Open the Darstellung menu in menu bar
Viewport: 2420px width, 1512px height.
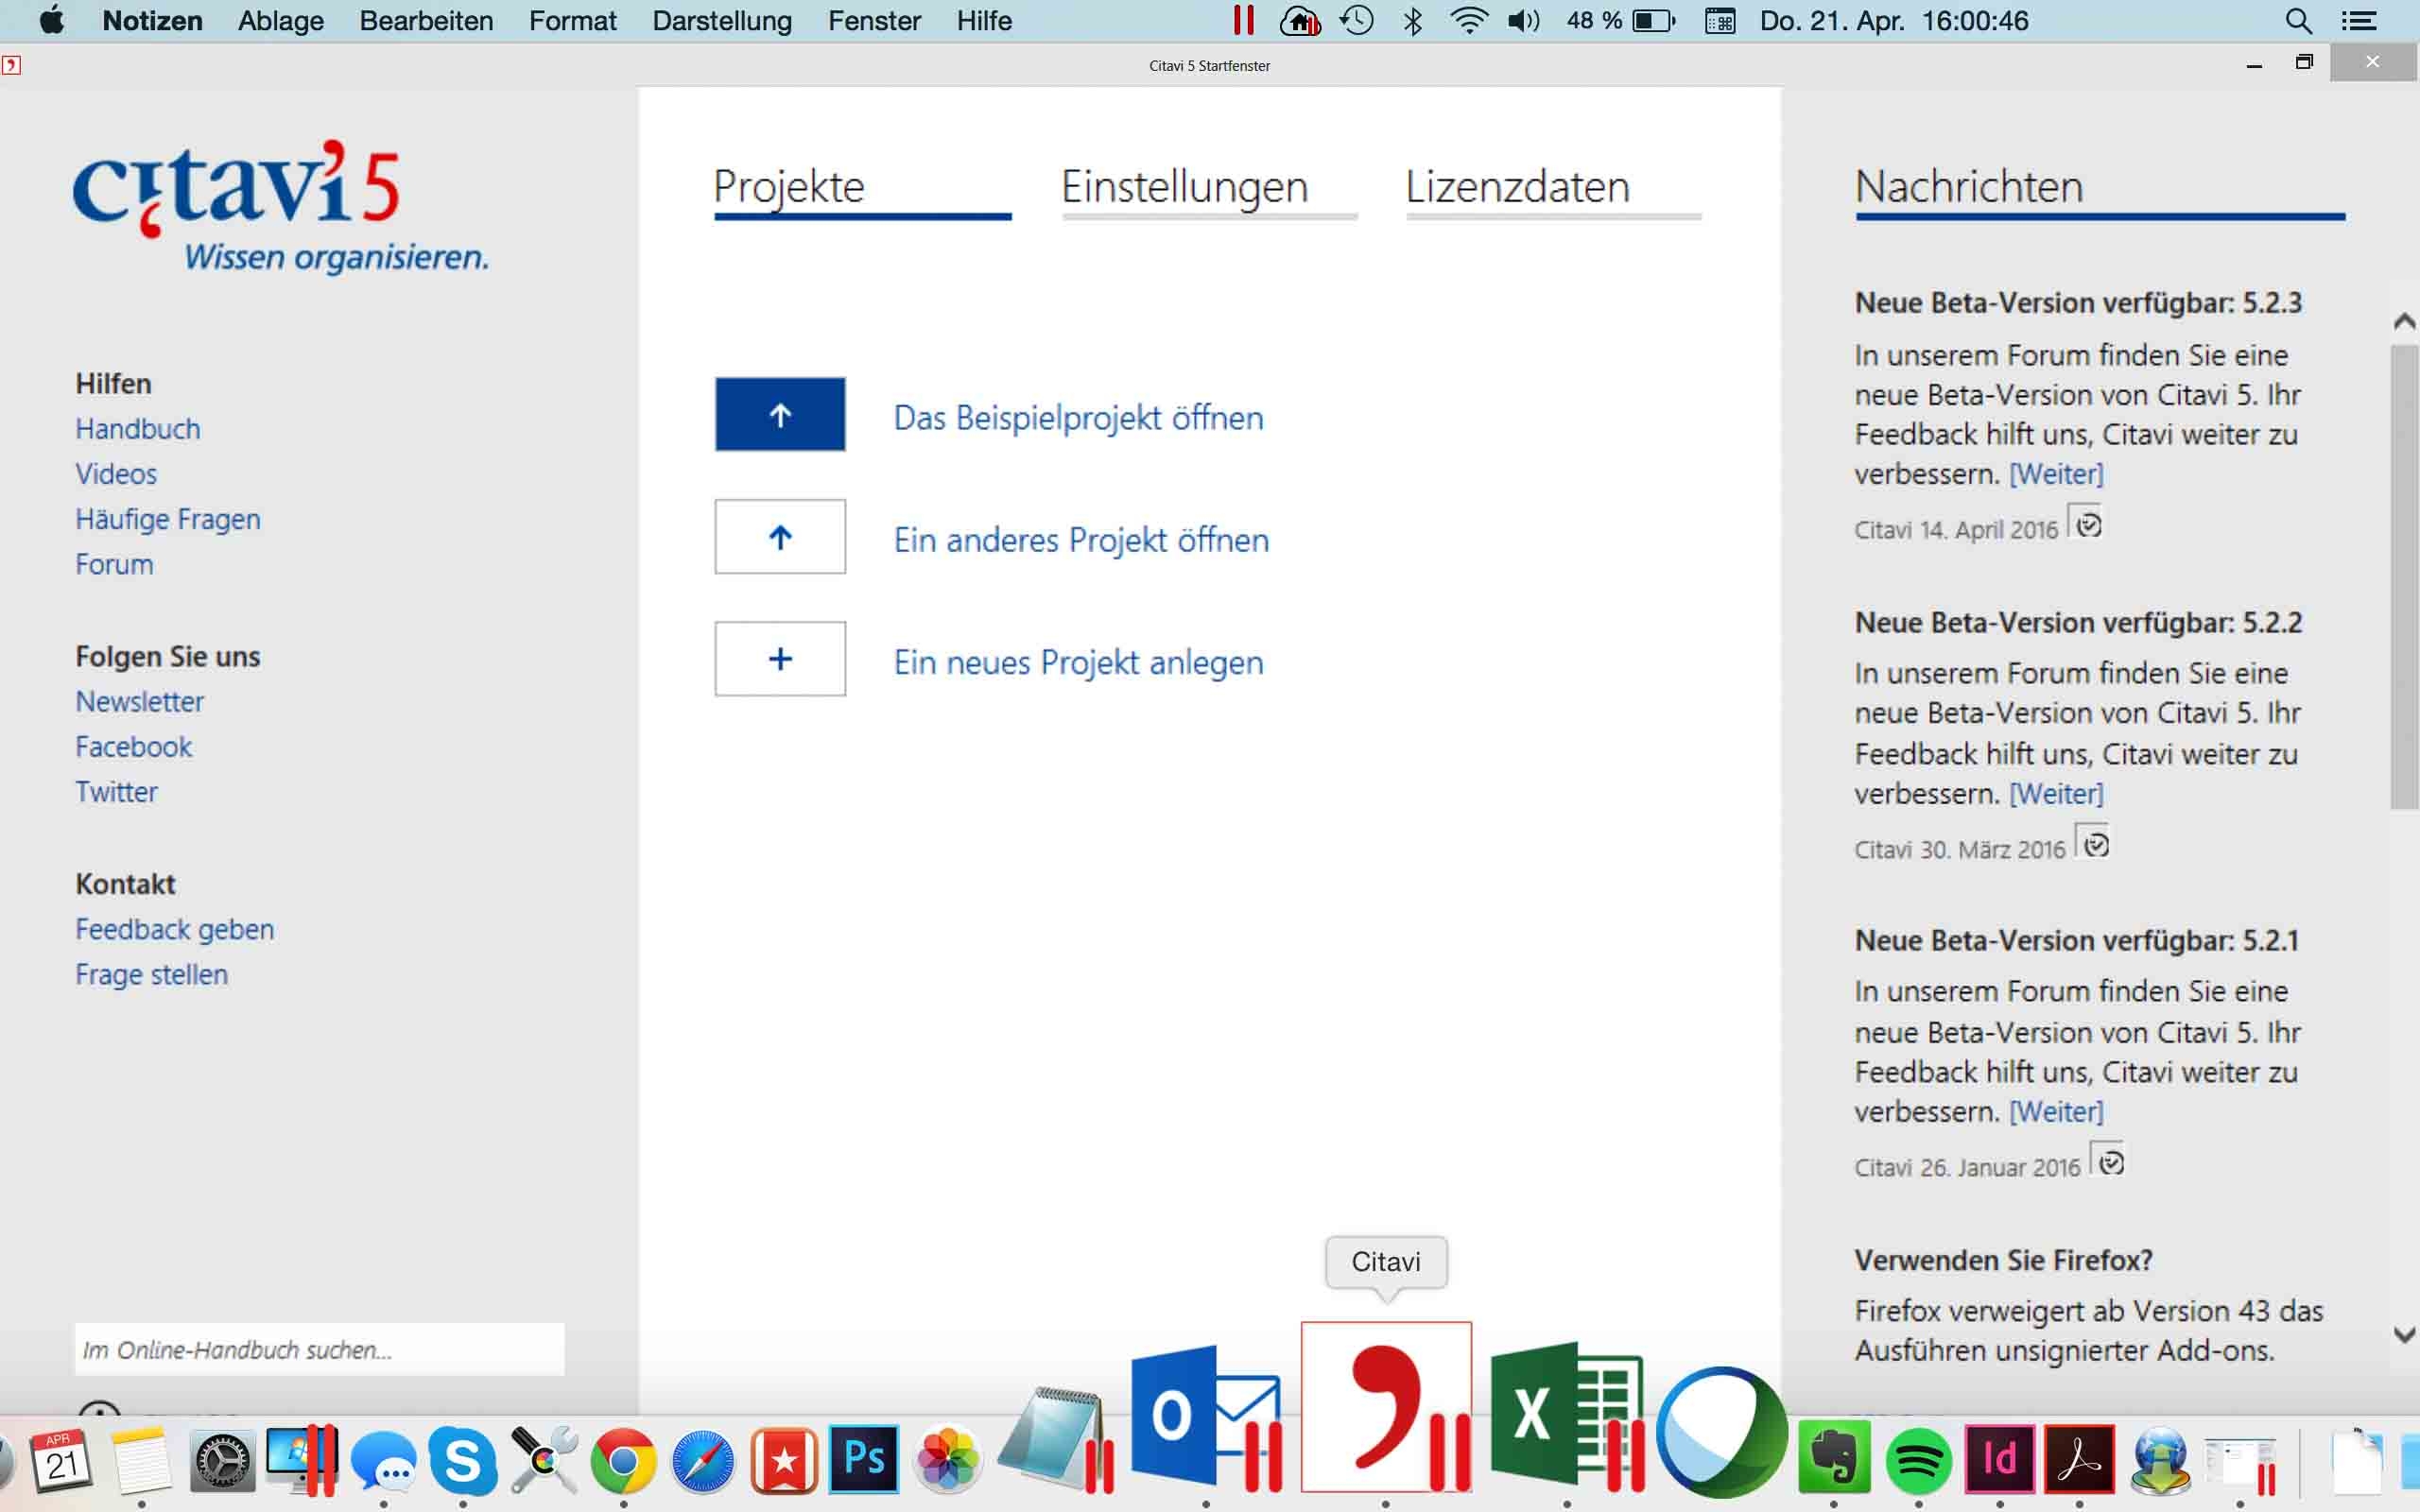(721, 21)
